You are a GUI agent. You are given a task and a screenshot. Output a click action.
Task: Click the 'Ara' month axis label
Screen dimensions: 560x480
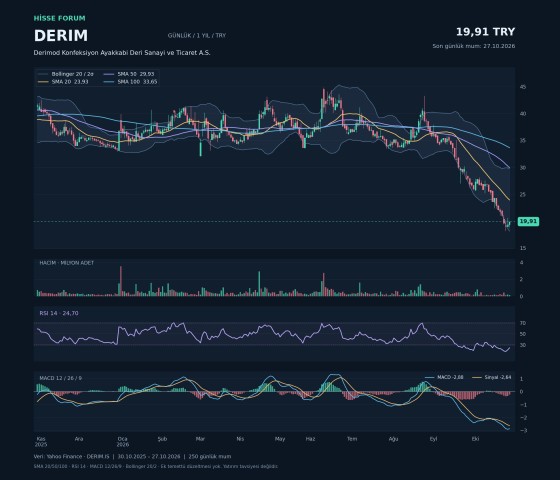click(x=79, y=439)
